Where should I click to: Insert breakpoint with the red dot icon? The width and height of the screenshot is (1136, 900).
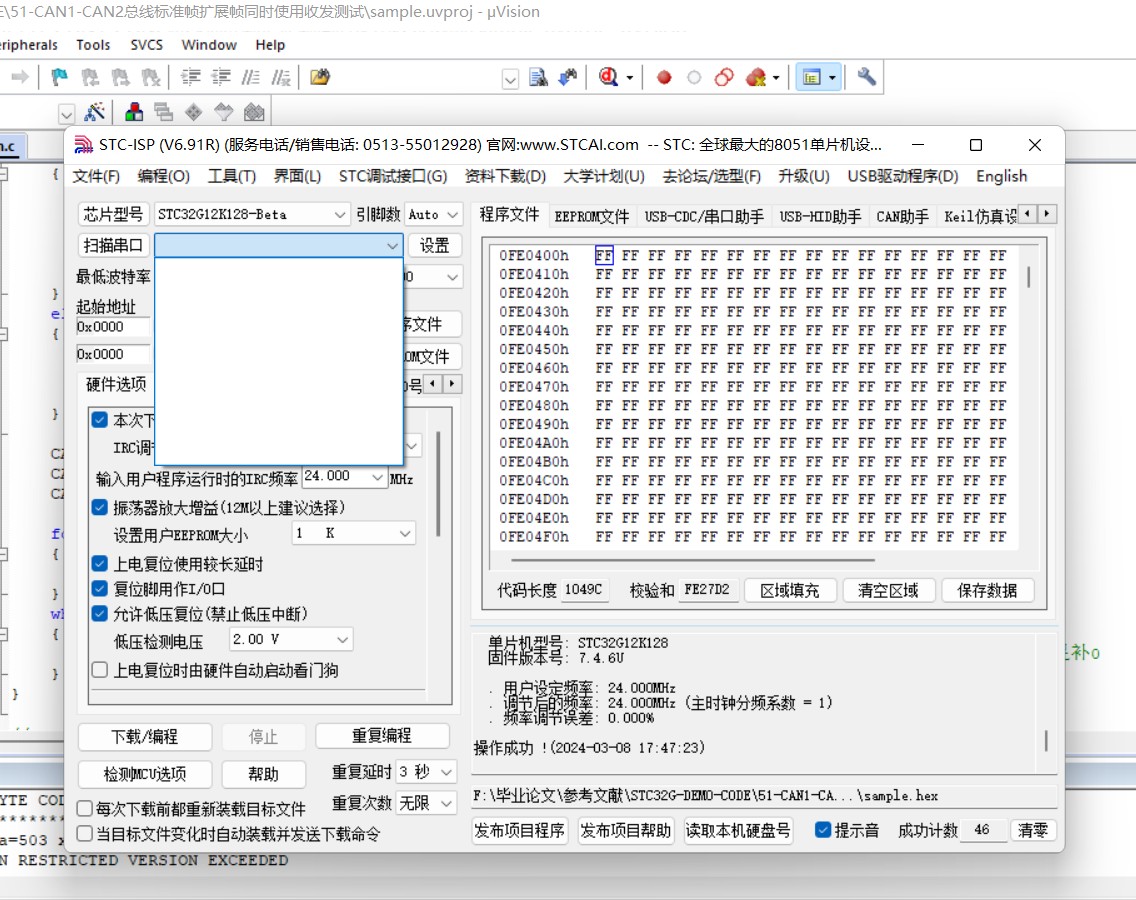(x=664, y=77)
